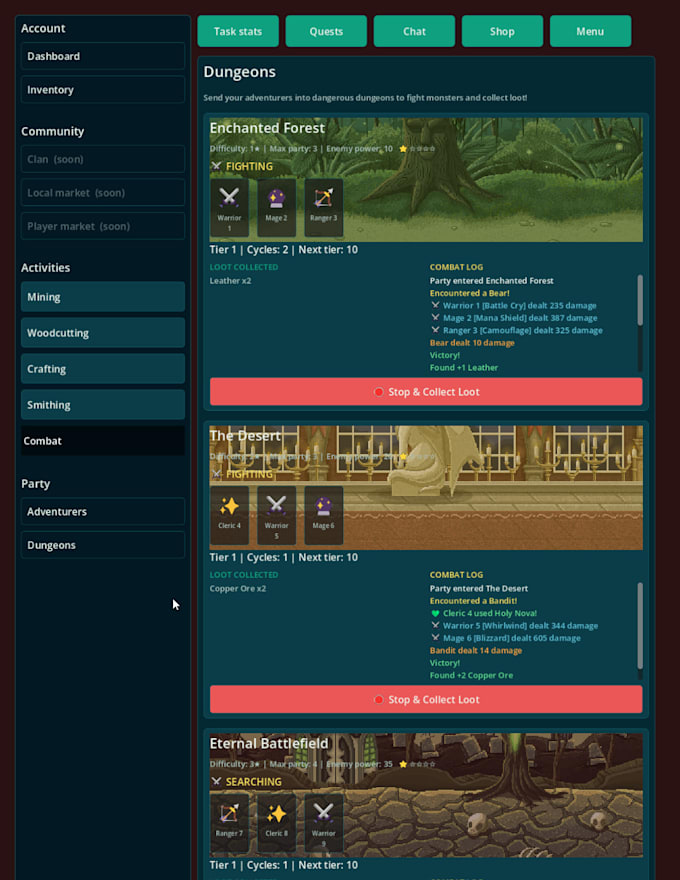Open Inventory from the sidebar
This screenshot has width=680, height=880.
(x=103, y=90)
